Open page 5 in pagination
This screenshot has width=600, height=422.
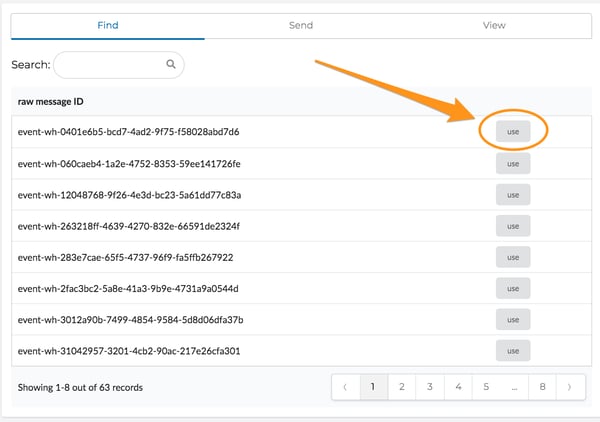486,387
